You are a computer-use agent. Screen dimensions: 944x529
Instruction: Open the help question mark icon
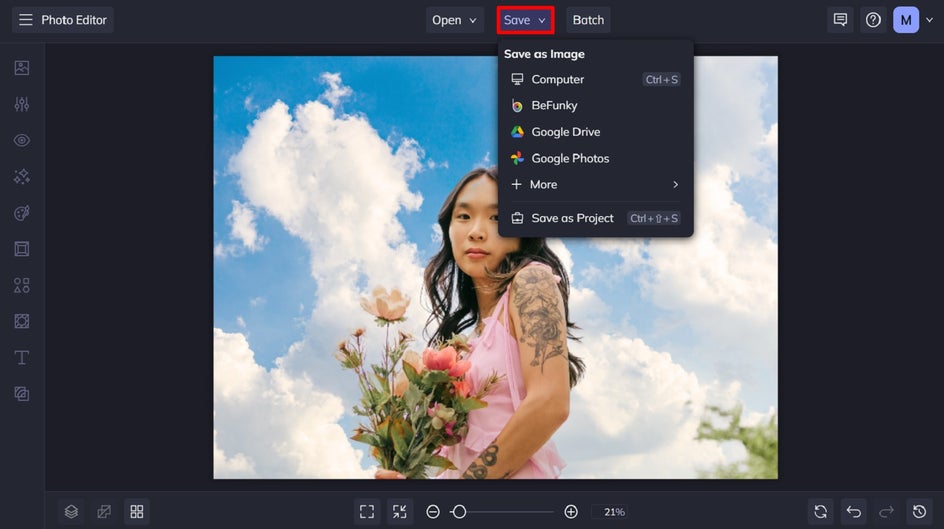point(873,20)
